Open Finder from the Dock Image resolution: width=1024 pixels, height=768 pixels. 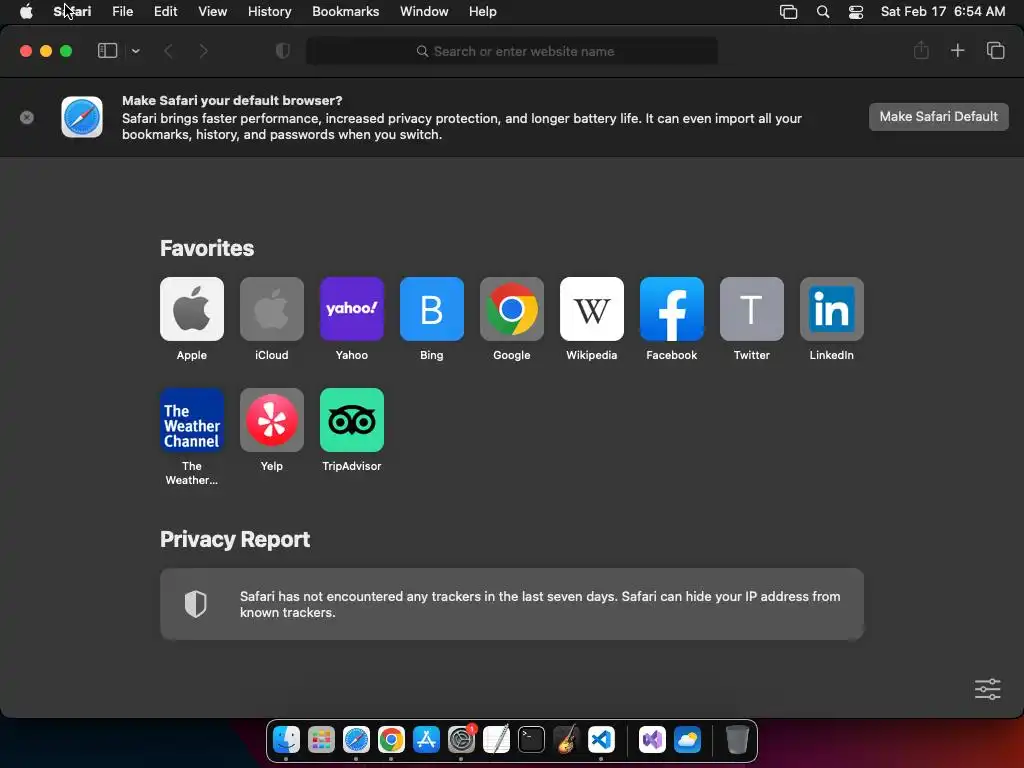pyautogui.click(x=286, y=740)
